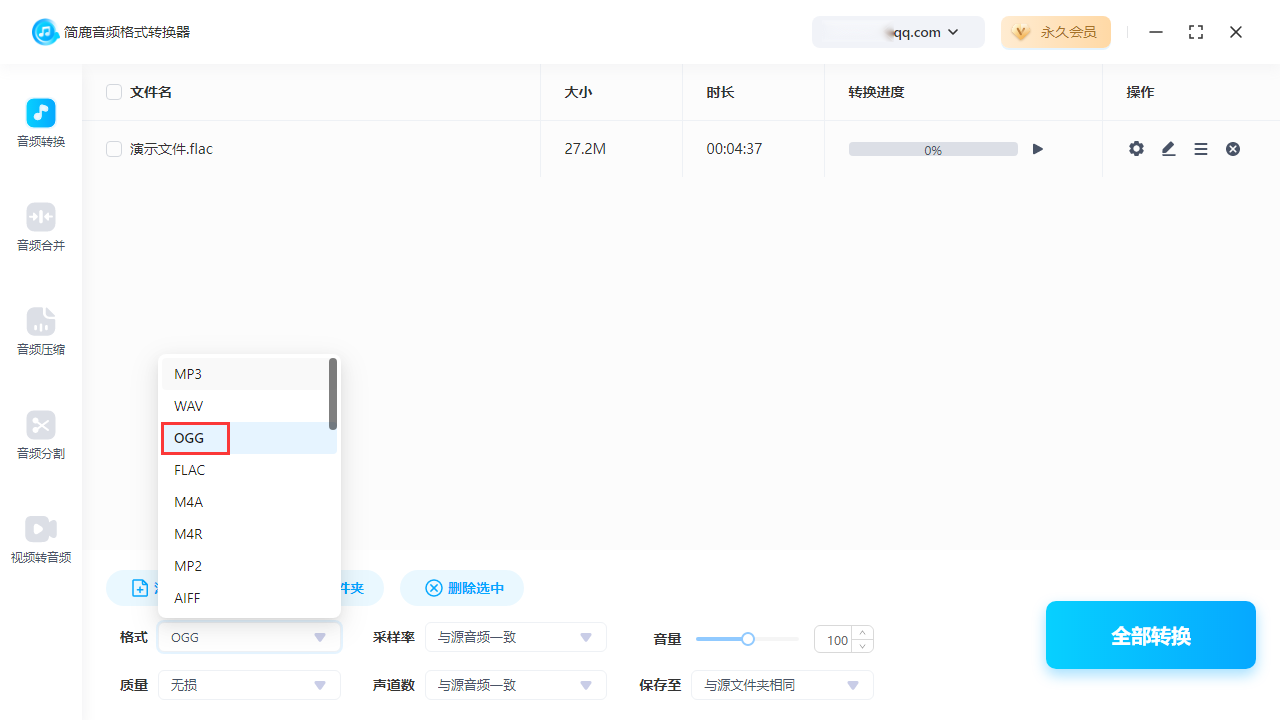Select the 音频合并 sidebar tool

(40, 225)
